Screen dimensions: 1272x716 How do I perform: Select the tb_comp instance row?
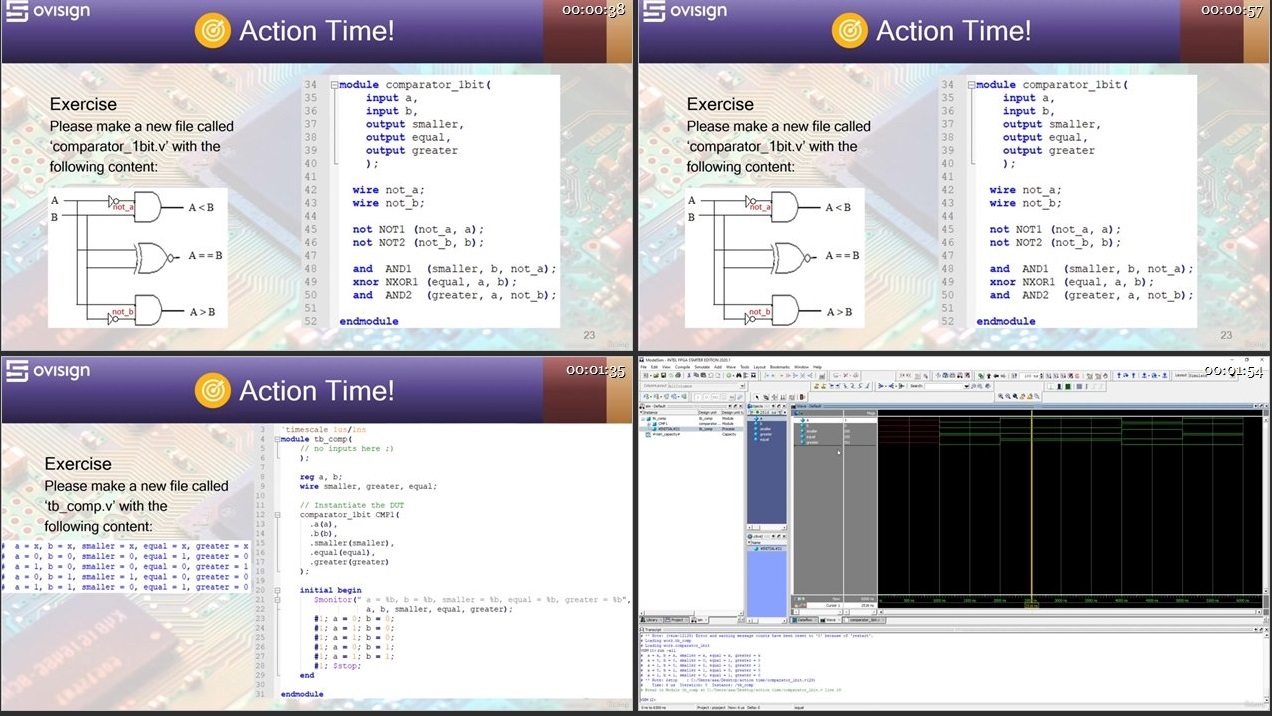pos(691,419)
